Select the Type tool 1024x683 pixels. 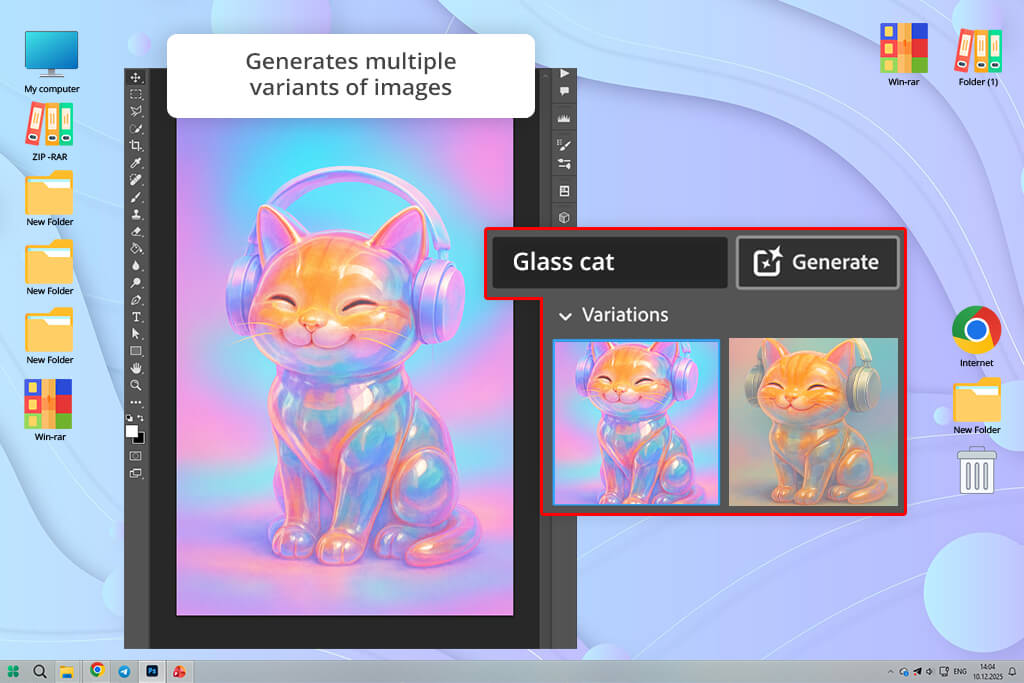[136, 317]
